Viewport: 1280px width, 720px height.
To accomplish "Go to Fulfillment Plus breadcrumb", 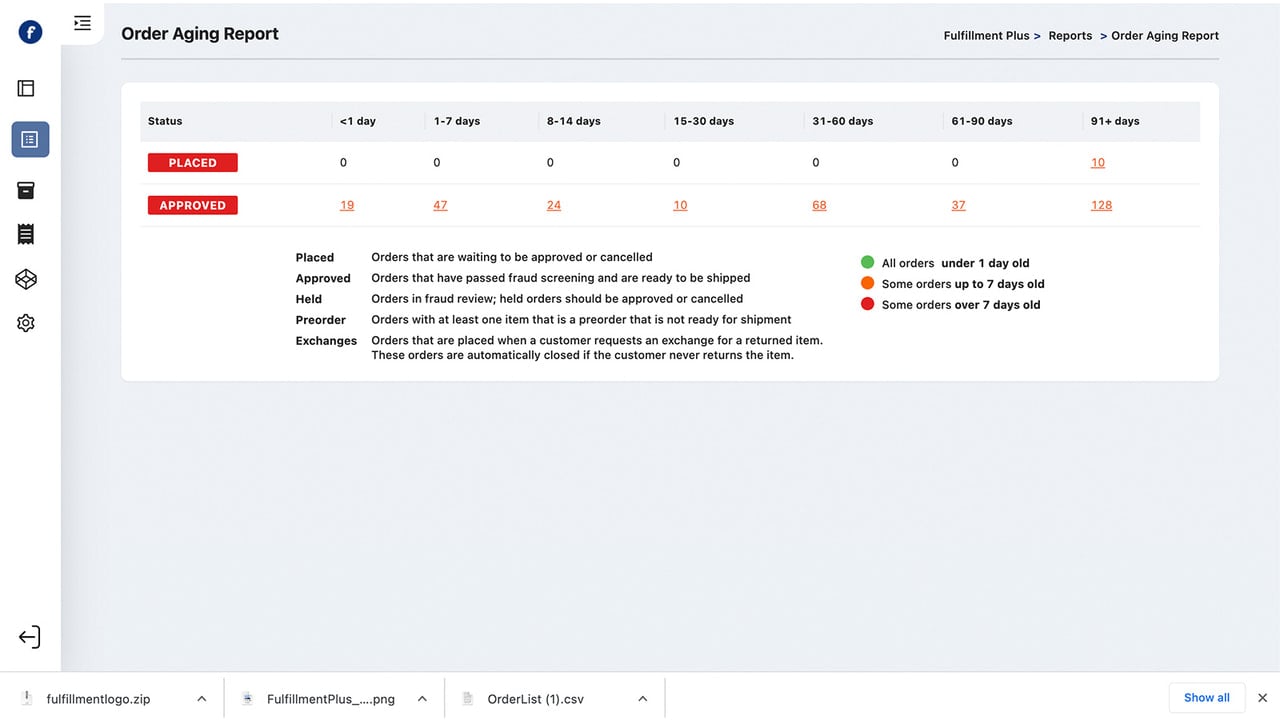I will coord(986,35).
